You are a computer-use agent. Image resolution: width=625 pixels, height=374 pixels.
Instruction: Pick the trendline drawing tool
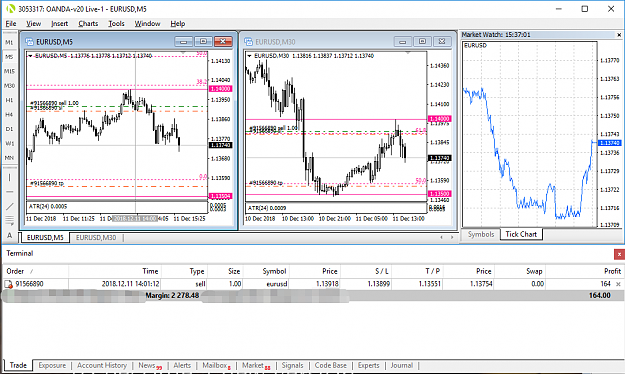(9, 206)
